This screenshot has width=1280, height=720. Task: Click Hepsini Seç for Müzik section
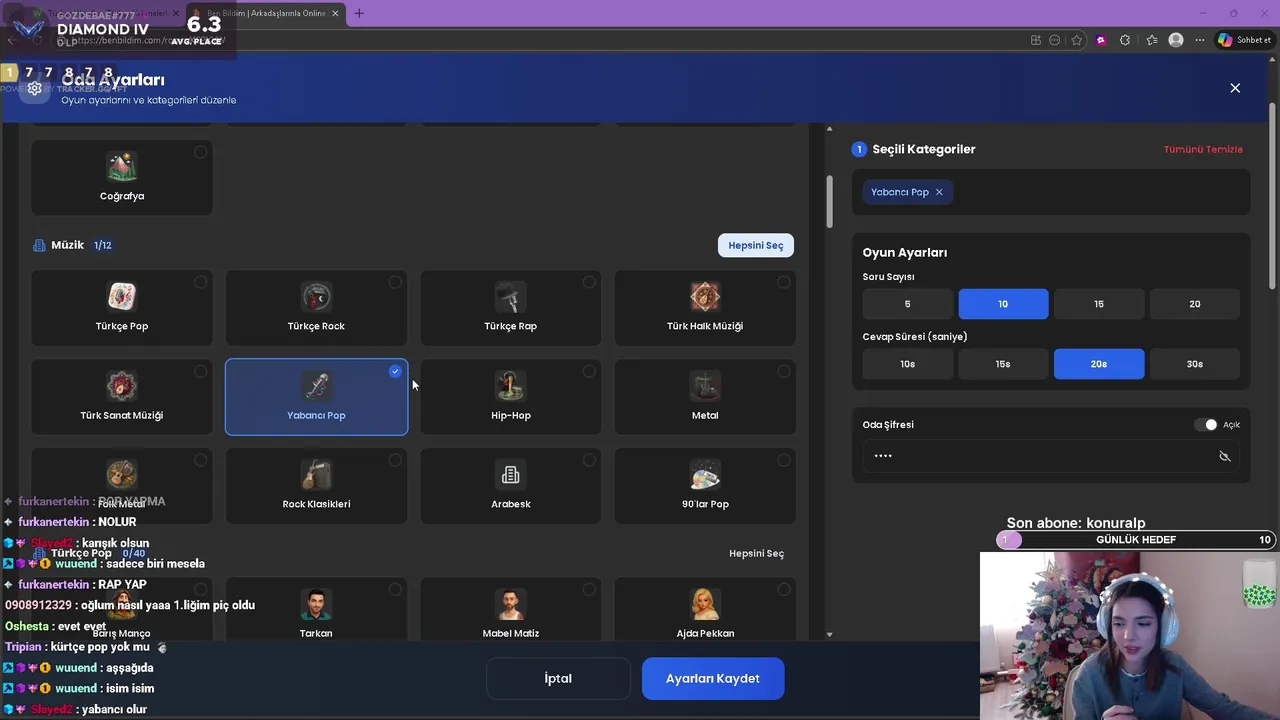756,245
